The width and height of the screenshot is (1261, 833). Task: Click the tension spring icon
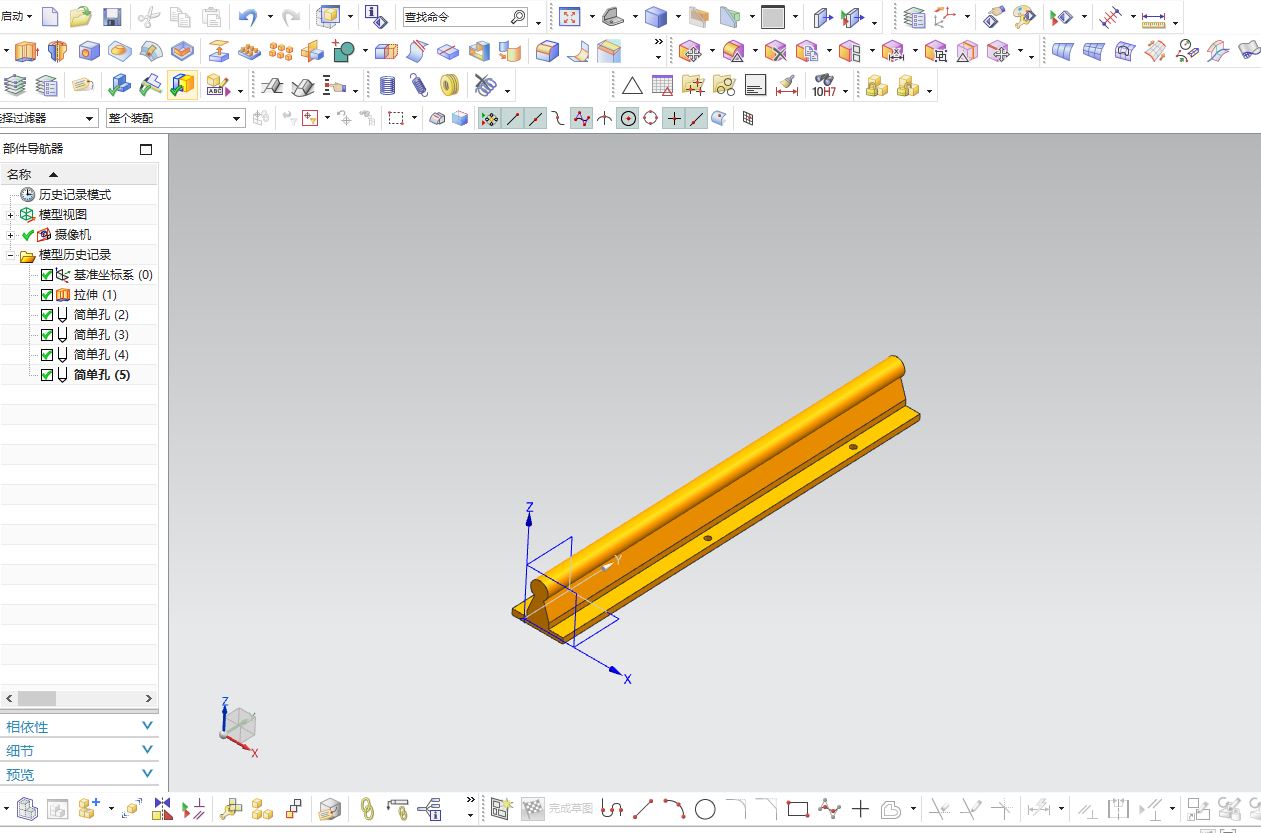(x=419, y=86)
